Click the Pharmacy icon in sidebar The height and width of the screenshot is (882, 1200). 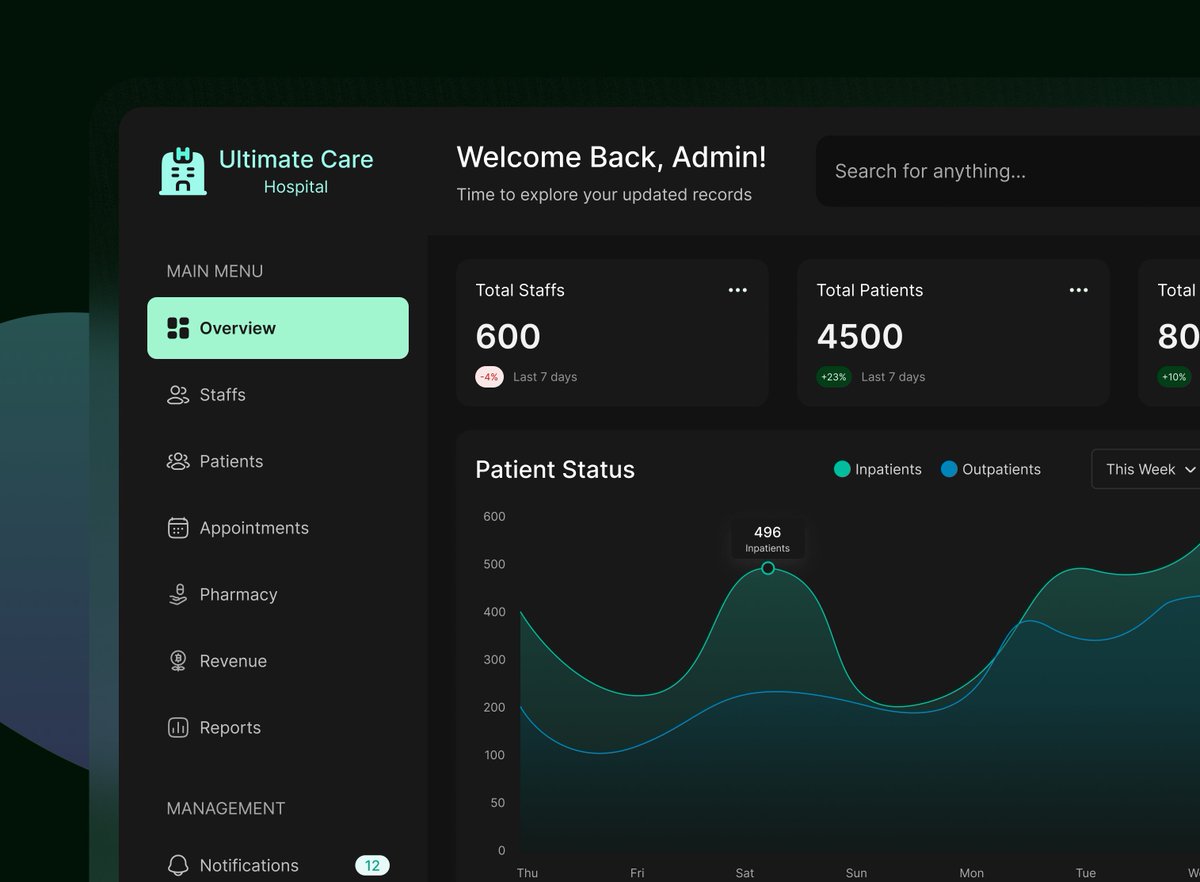point(178,594)
